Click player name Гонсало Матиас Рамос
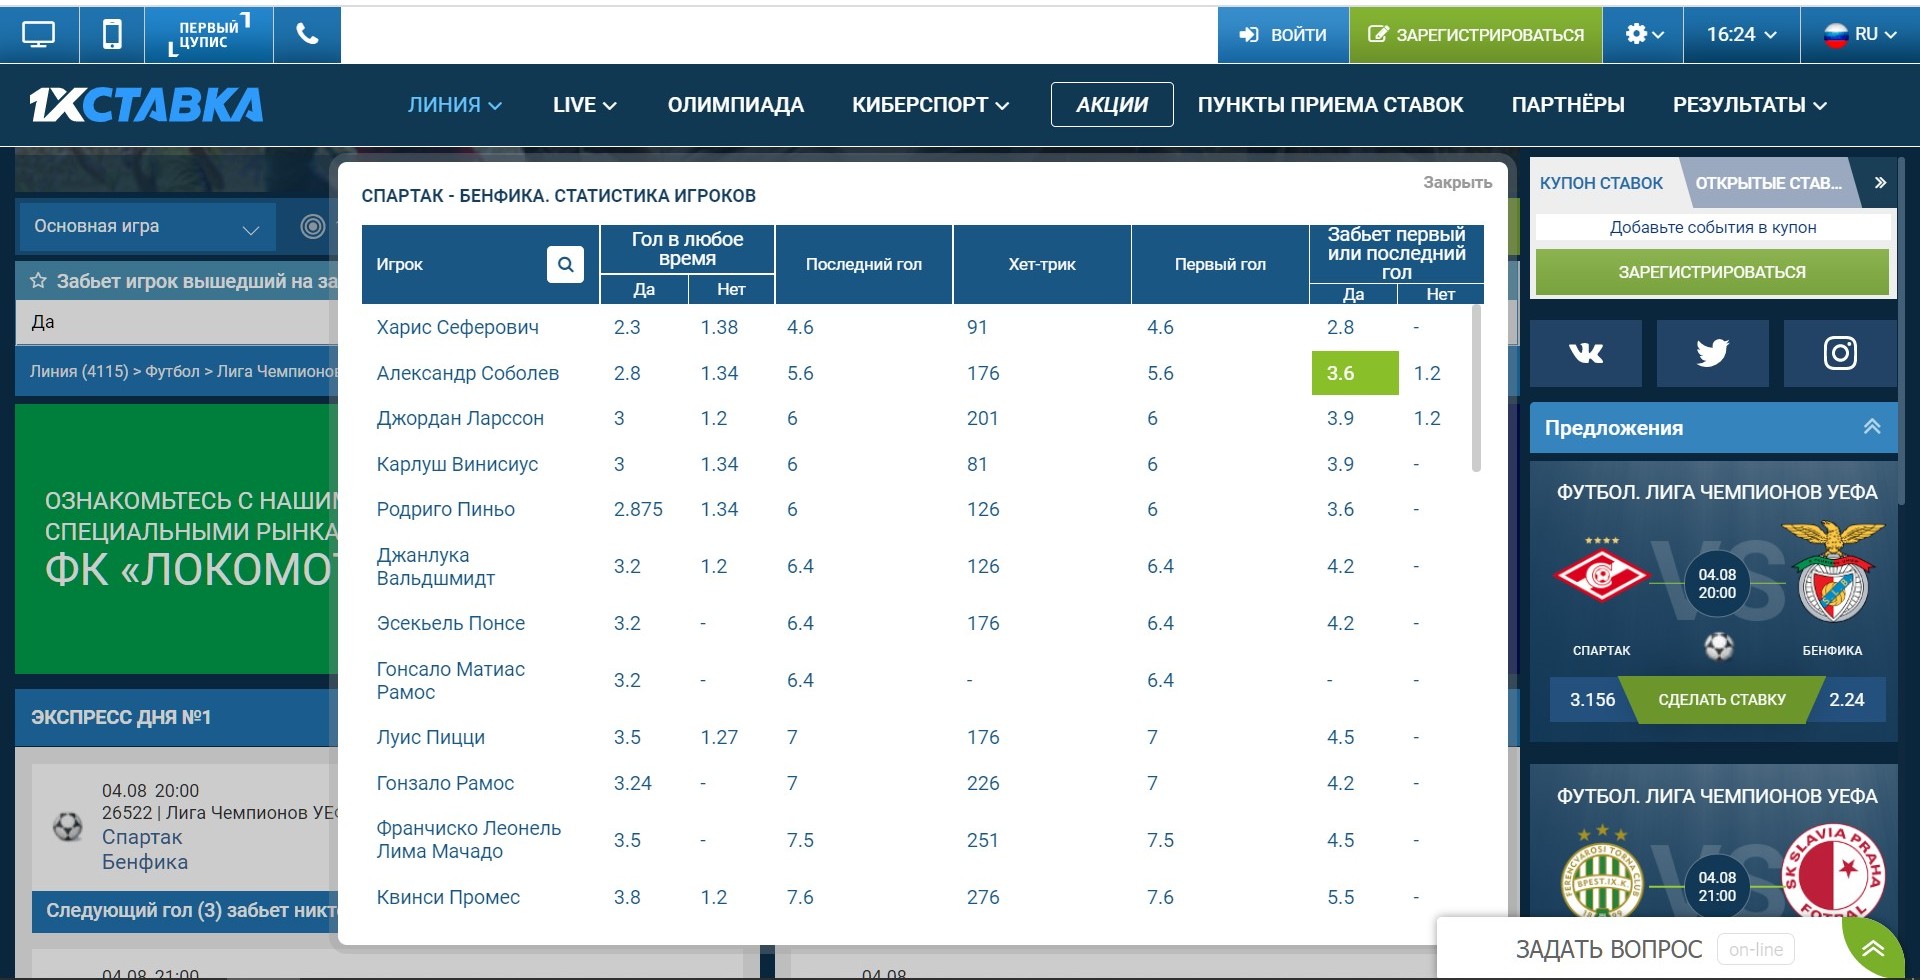The height and width of the screenshot is (980, 1920). click(x=451, y=681)
